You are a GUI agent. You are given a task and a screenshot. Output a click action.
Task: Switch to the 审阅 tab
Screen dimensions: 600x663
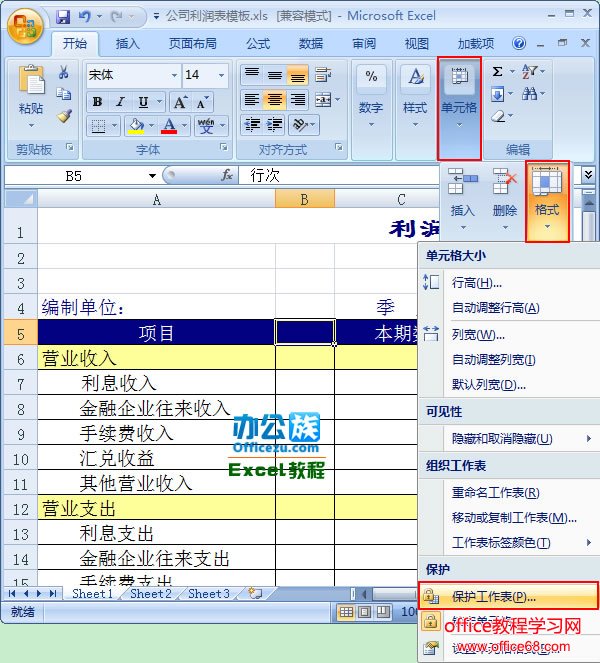pos(364,44)
